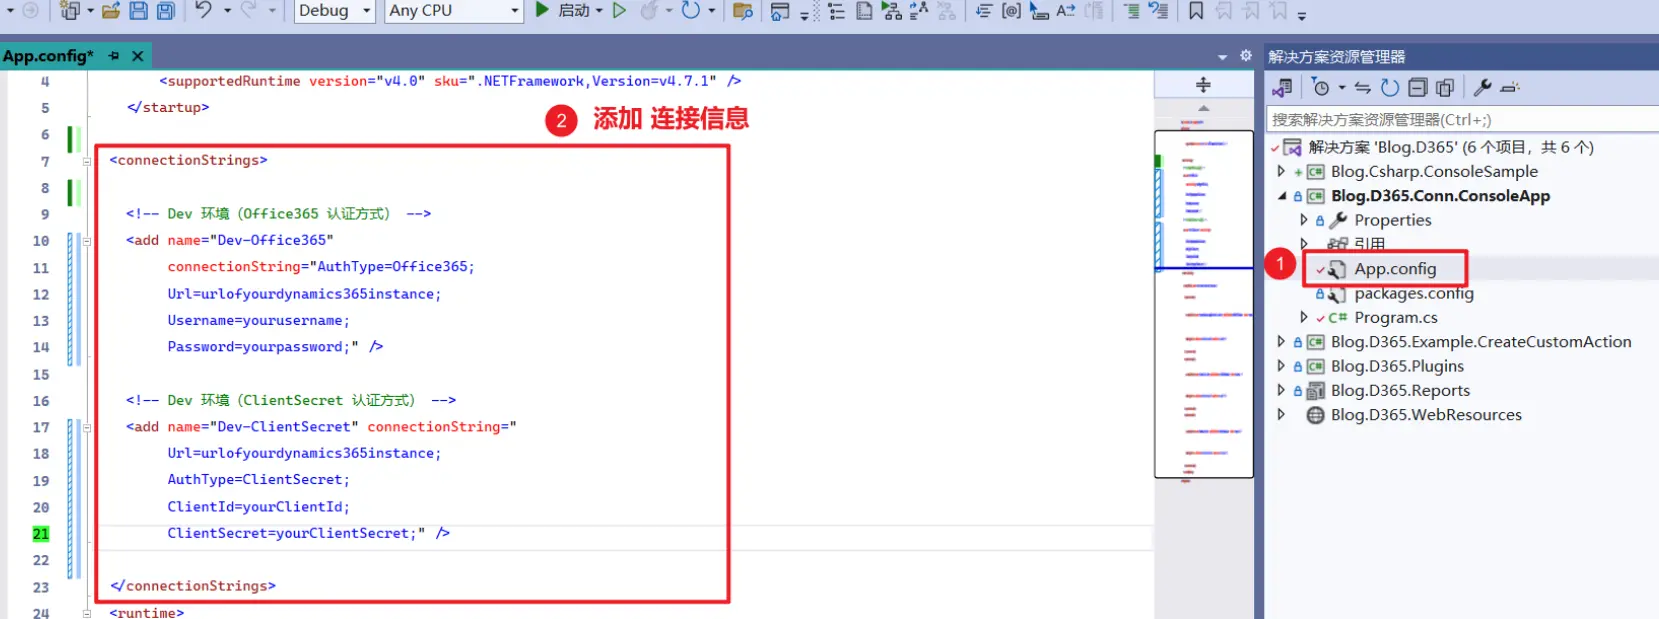This screenshot has width=1659, height=619.
Task: Toggle Show All Files in Solution Explorer
Action: coord(1445,88)
